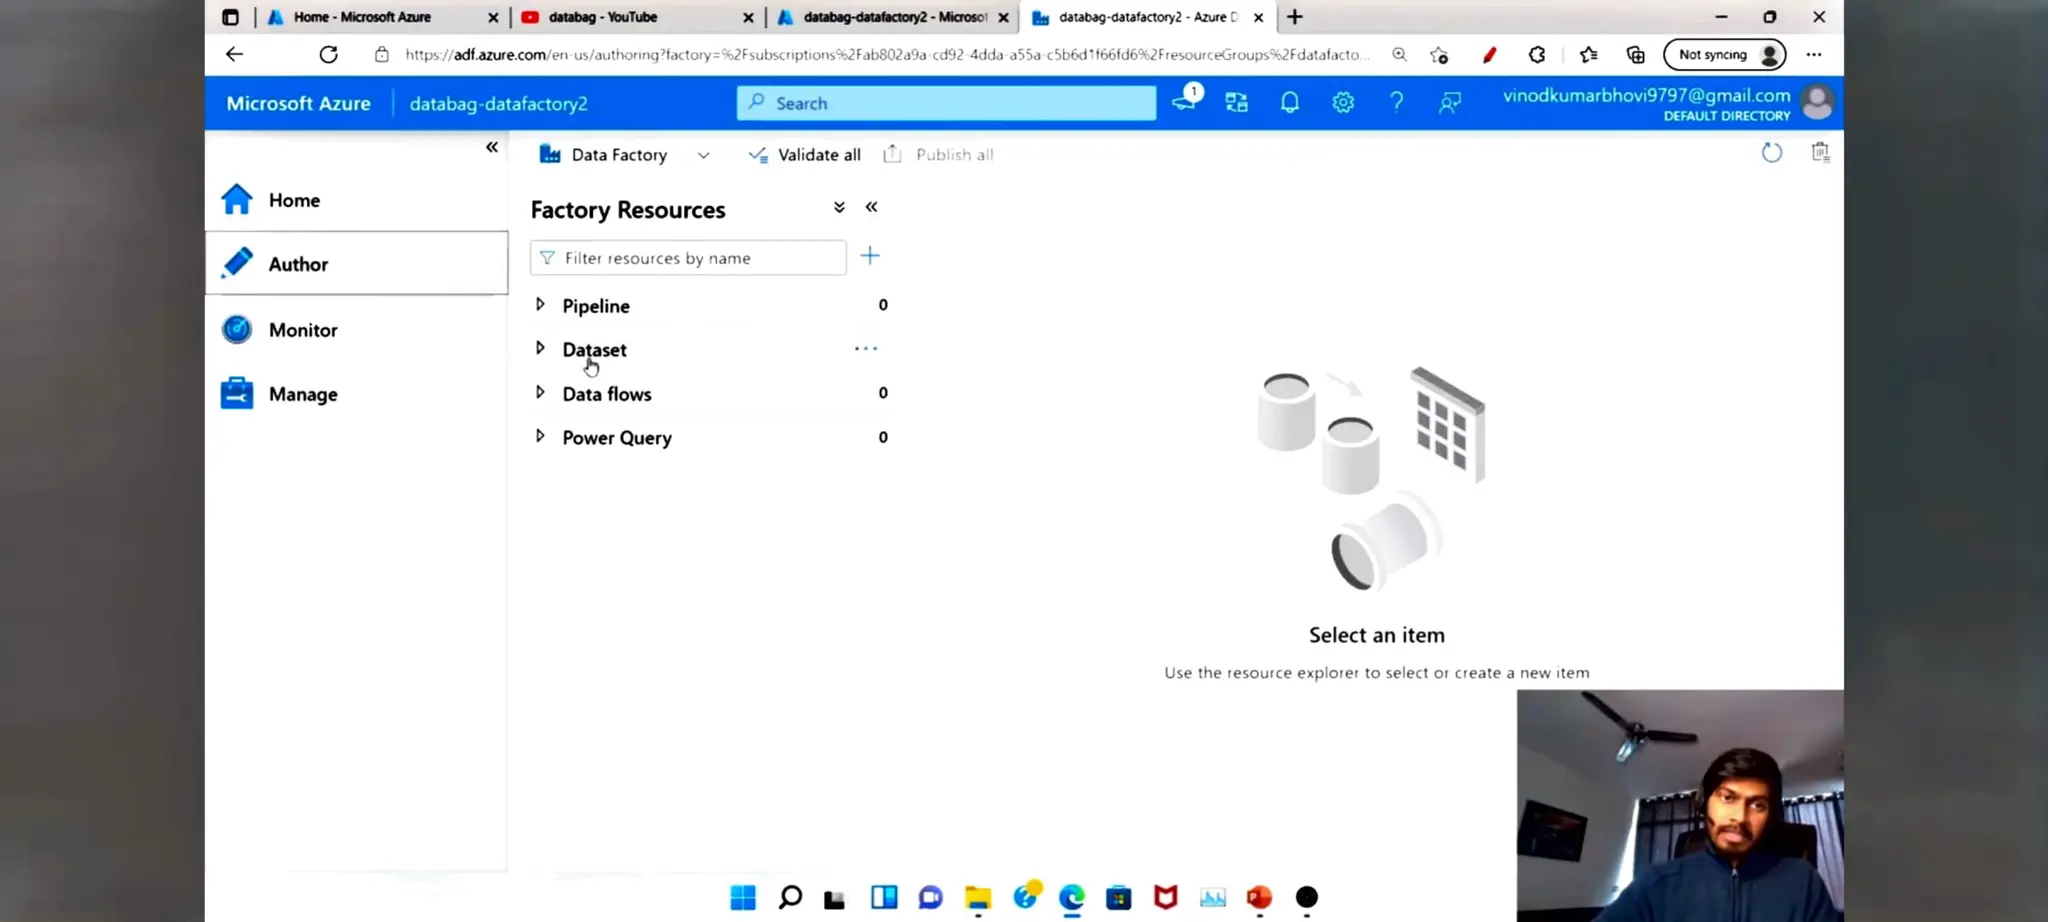Show notifications bell

point(1290,102)
